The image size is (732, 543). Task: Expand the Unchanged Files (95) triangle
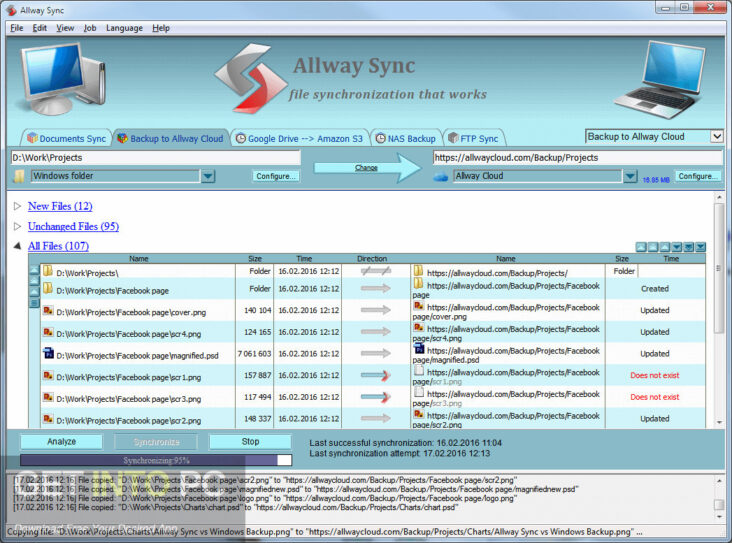click(x=17, y=226)
